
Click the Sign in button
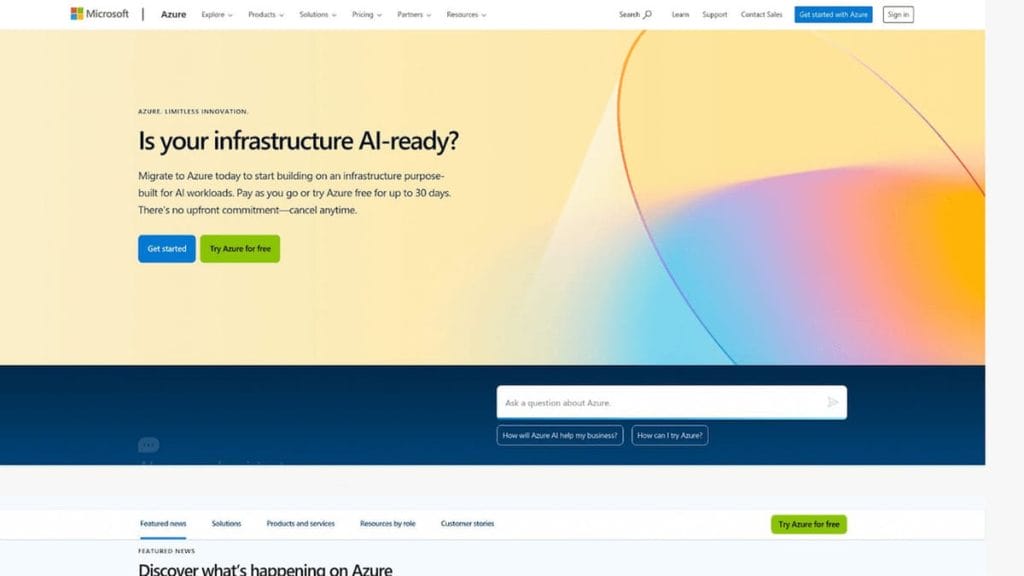898,14
